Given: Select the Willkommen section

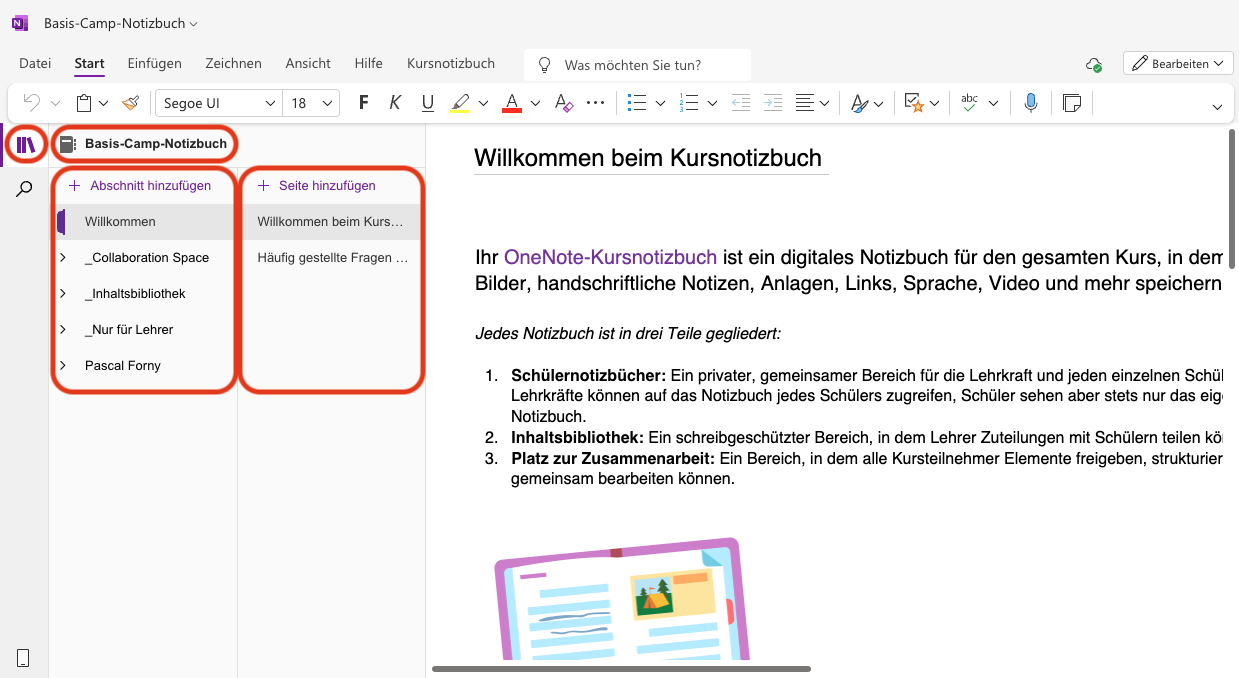Looking at the screenshot, I should pos(145,221).
